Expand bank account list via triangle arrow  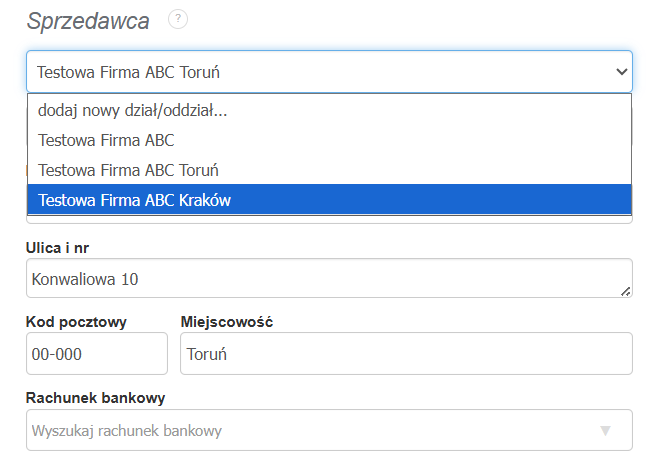coord(604,431)
